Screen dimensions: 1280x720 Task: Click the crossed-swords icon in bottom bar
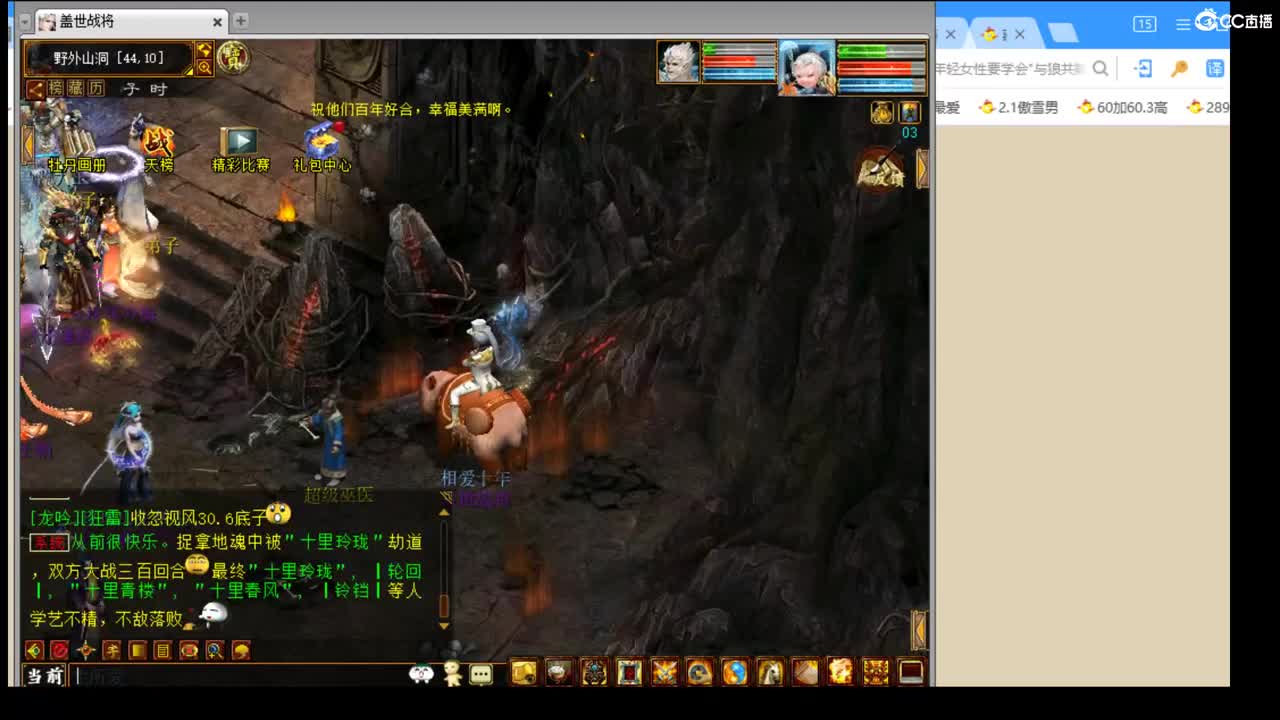664,672
